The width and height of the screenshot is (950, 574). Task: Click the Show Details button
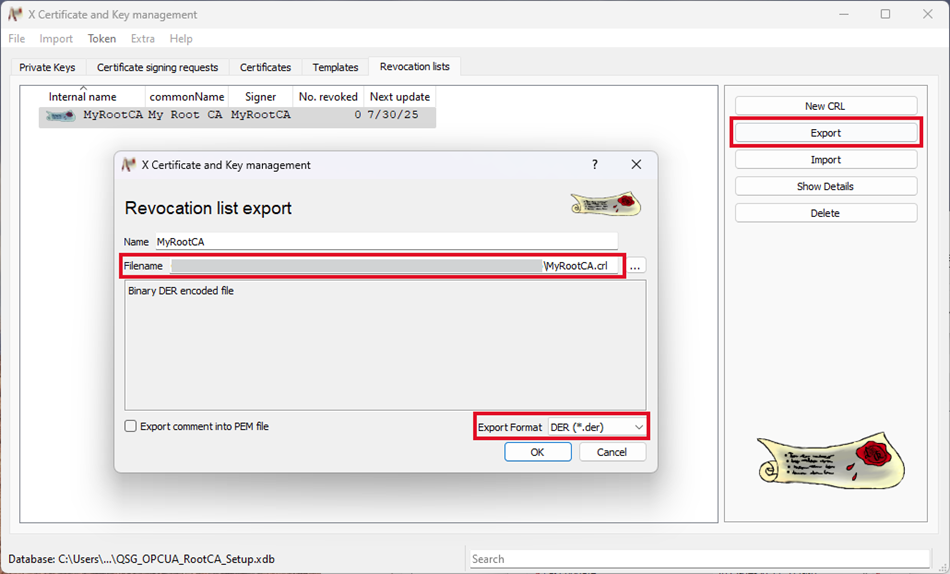click(x=825, y=186)
